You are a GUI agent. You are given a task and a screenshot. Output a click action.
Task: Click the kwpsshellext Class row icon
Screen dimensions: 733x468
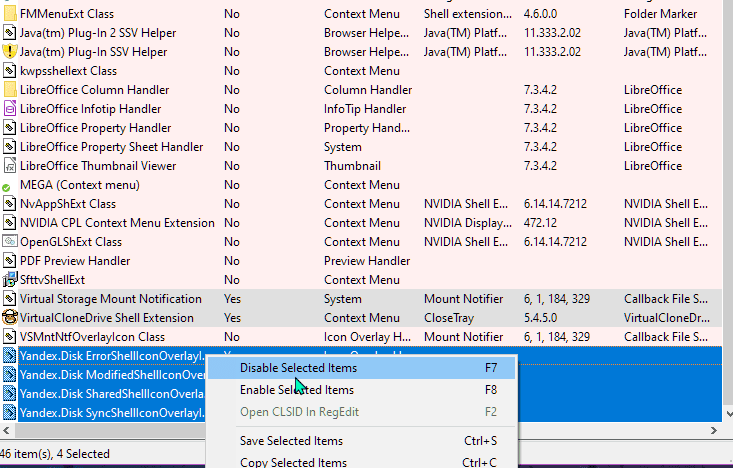(9, 71)
